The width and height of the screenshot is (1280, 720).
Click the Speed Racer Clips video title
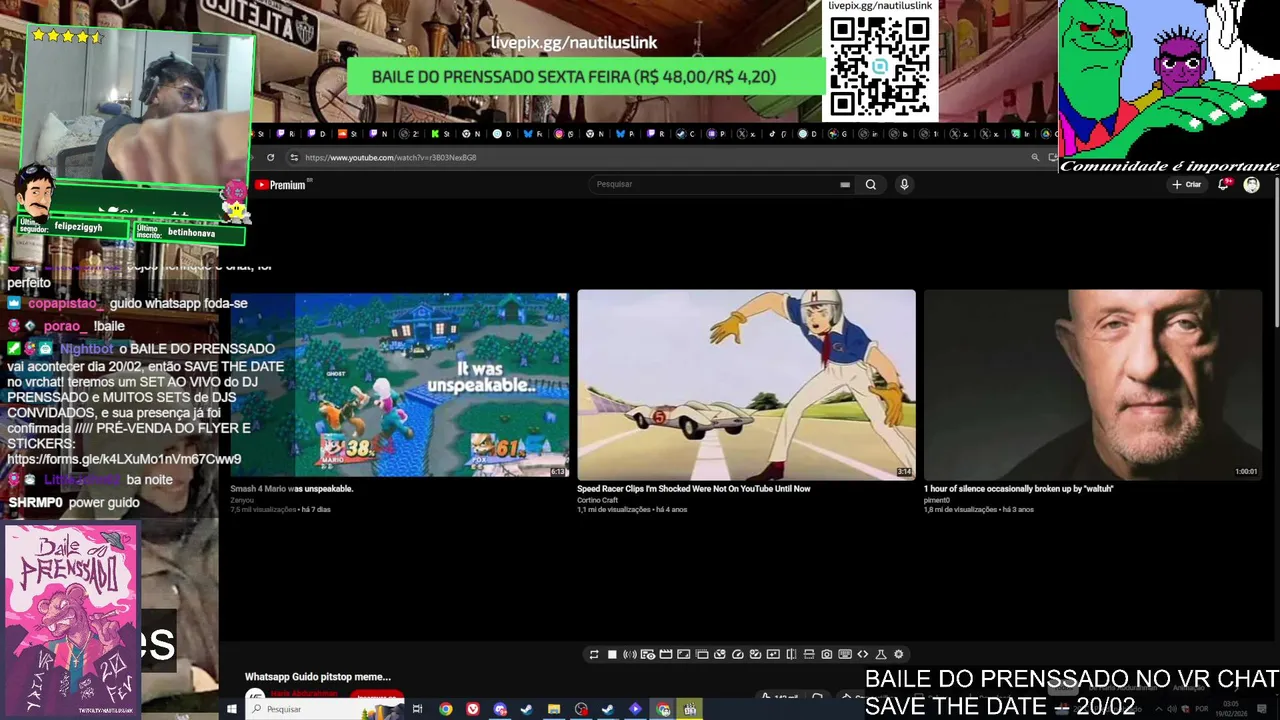[x=694, y=489]
